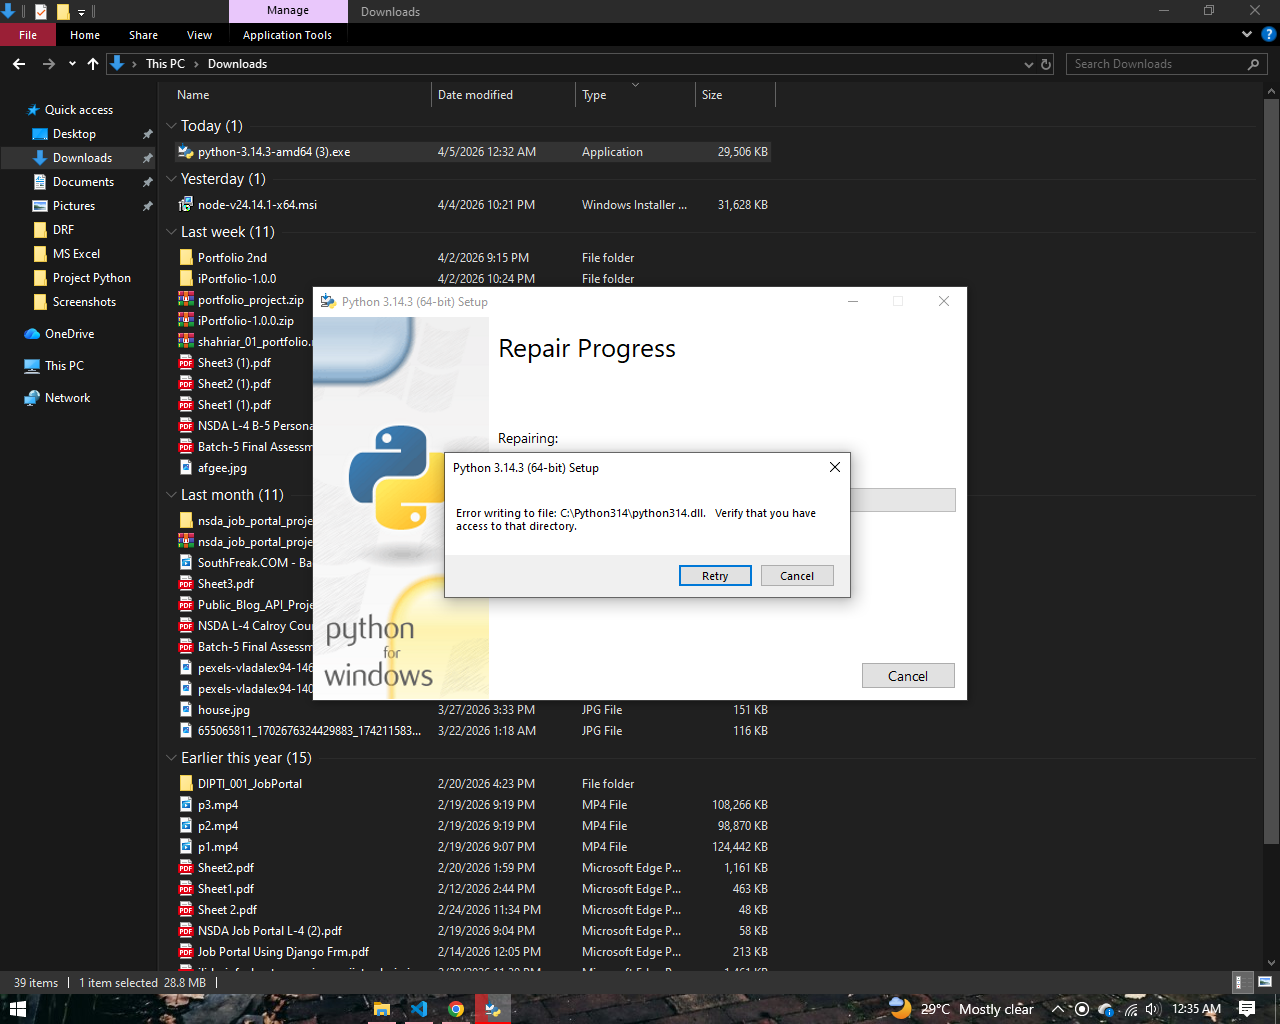Open Screenshots folder in the sidebar
Screen dimensions: 1280x1024
84,302
